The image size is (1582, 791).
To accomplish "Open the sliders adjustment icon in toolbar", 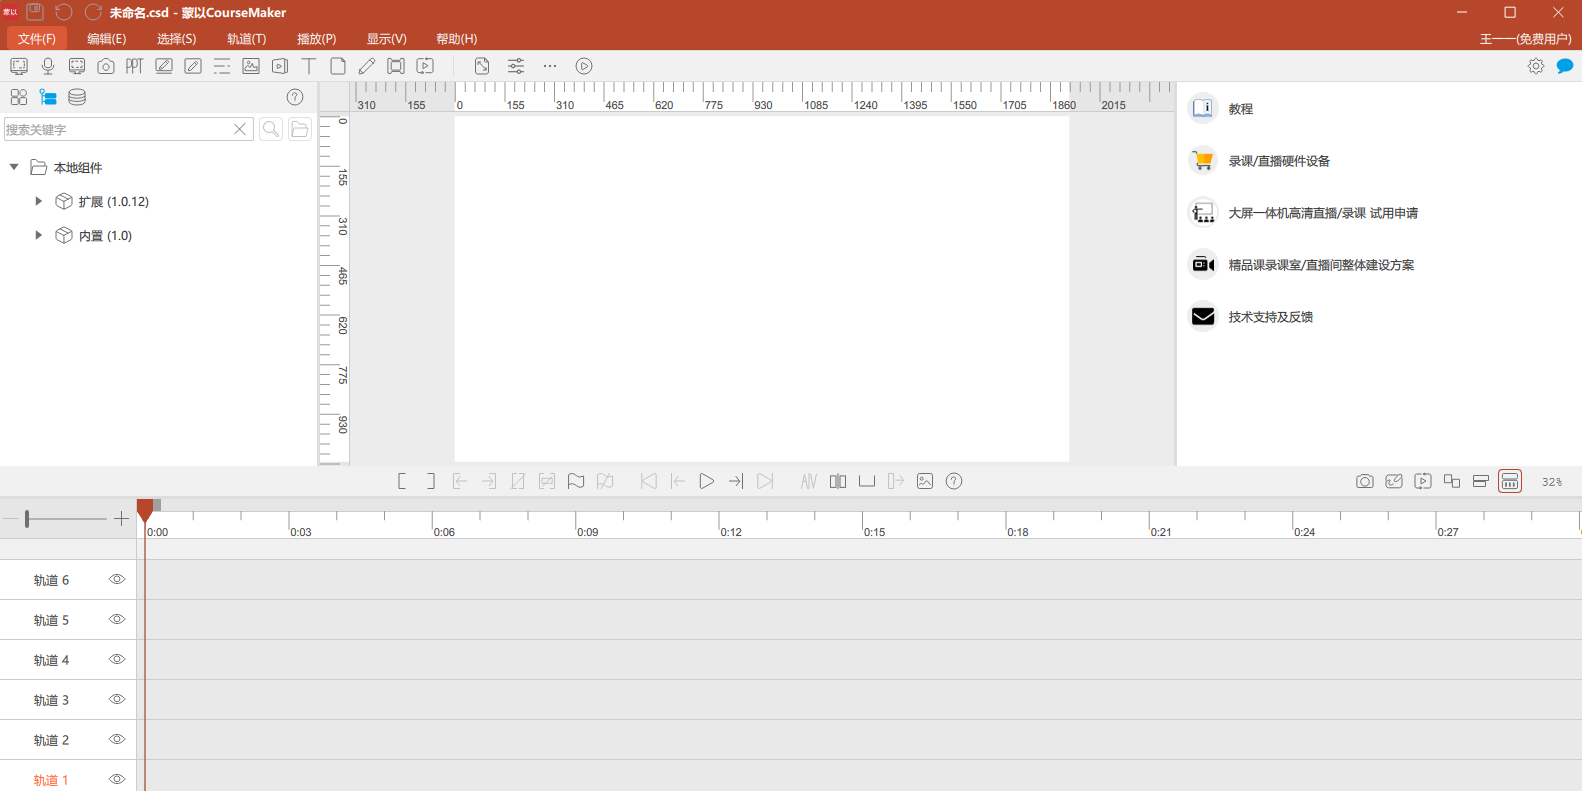I will click(516, 66).
